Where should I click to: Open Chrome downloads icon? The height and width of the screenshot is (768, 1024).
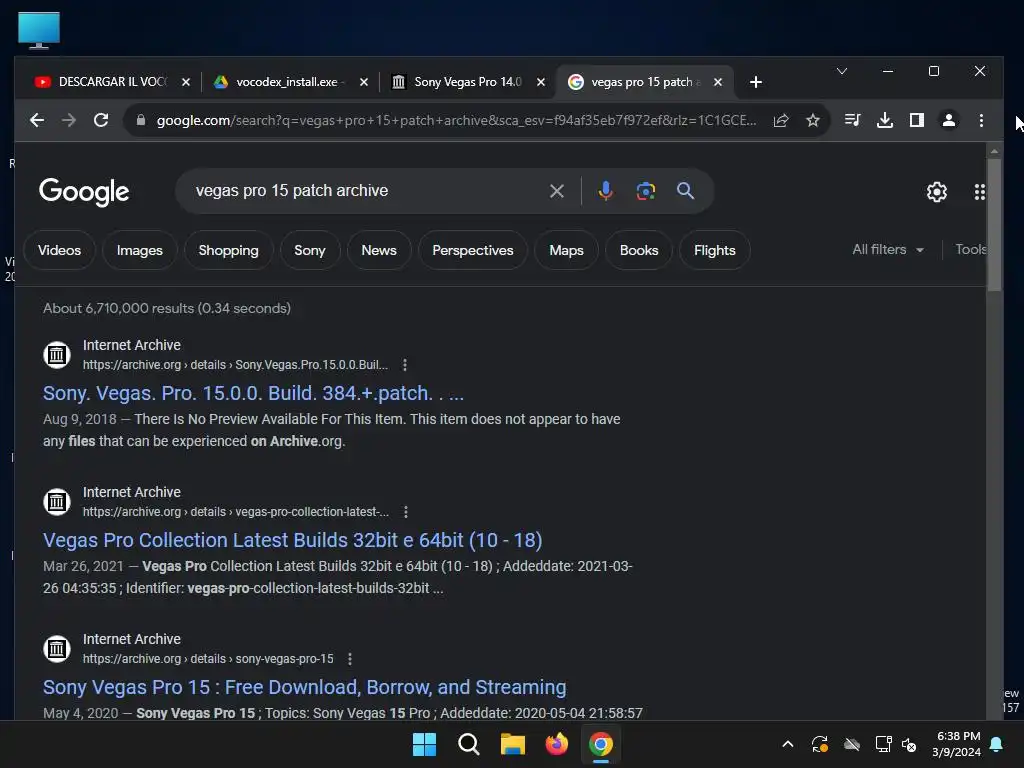pyautogui.click(x=885, y=120)
